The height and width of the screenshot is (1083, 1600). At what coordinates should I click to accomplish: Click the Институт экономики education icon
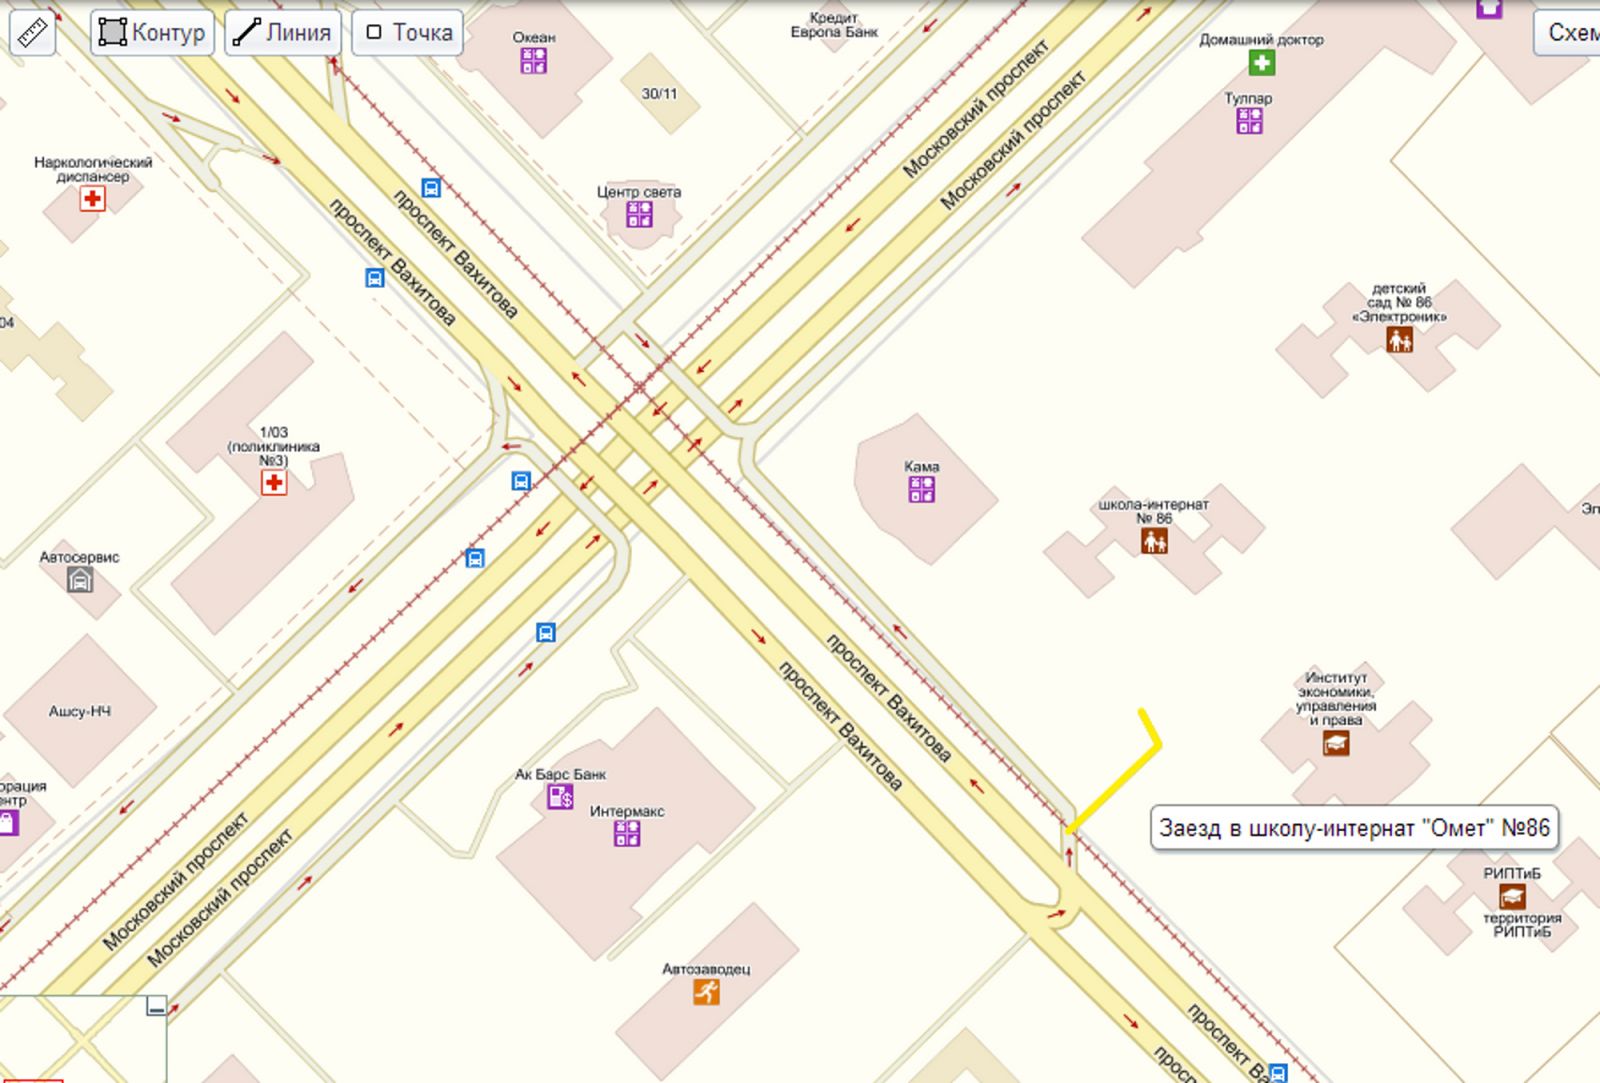click(x=1335, y=743)
